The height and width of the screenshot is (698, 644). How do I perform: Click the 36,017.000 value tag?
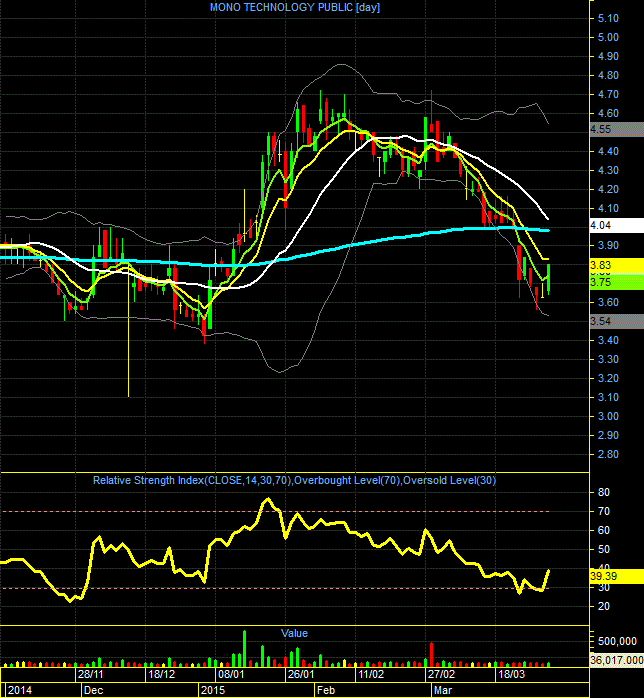click(x=616, y=660)
